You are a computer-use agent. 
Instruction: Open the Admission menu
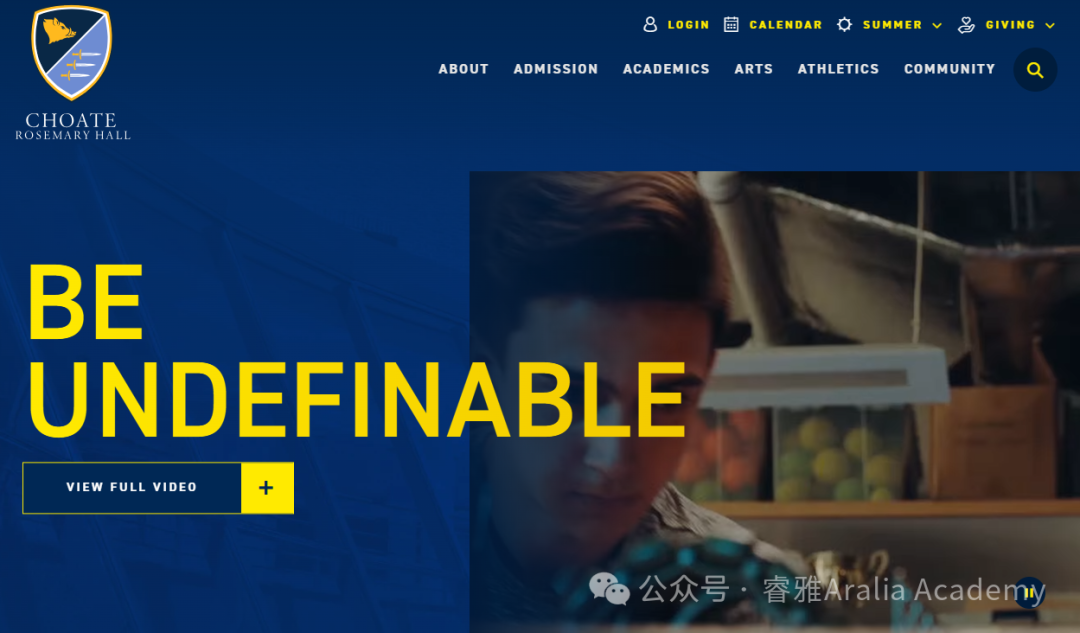click(x=556, y=69)
